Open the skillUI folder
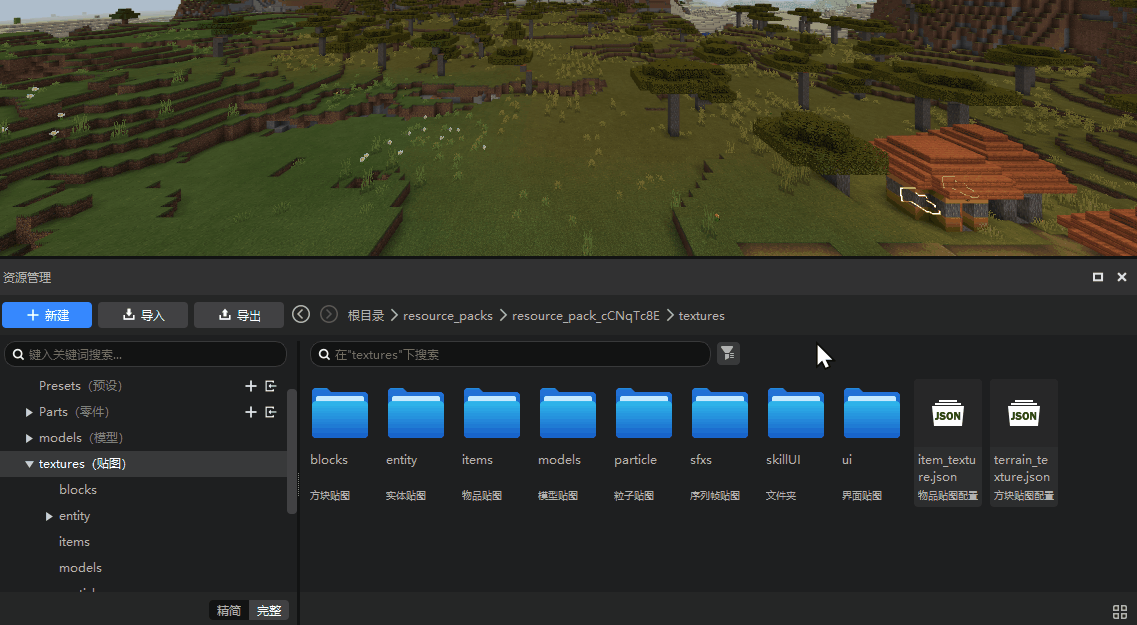 pos(795,414)
